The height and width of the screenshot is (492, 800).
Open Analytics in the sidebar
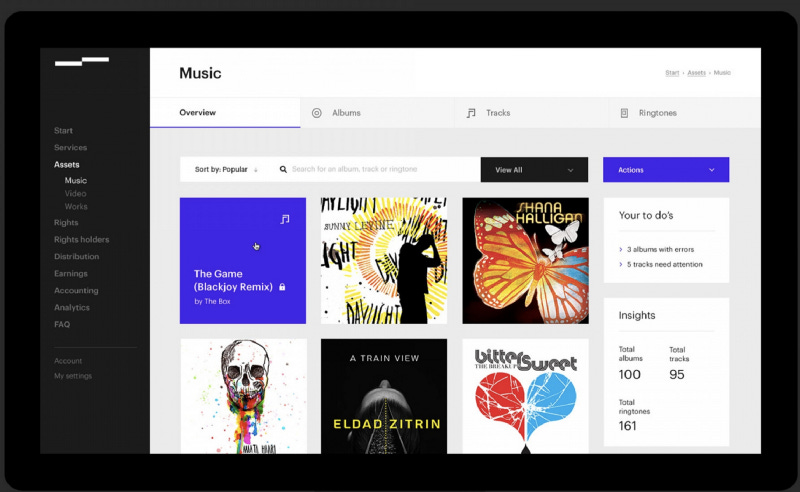72,307
